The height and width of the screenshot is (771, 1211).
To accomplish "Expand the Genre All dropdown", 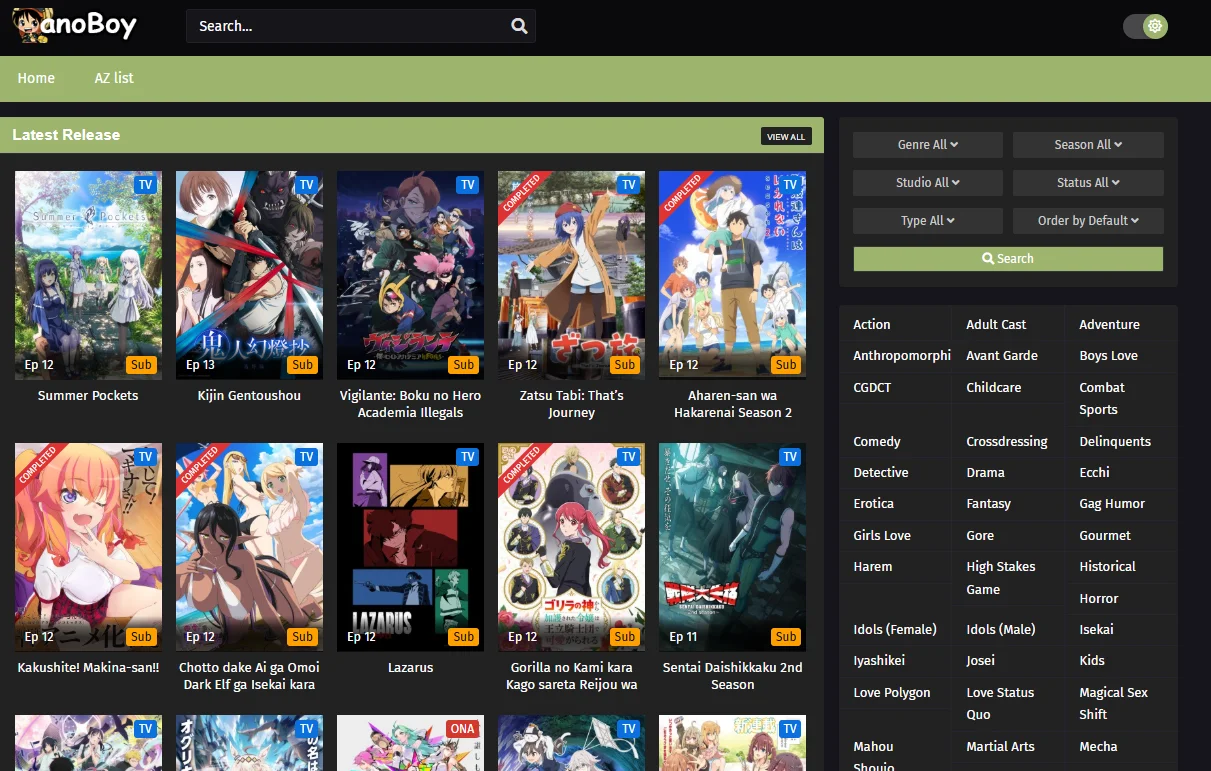I will pos(928,145).
